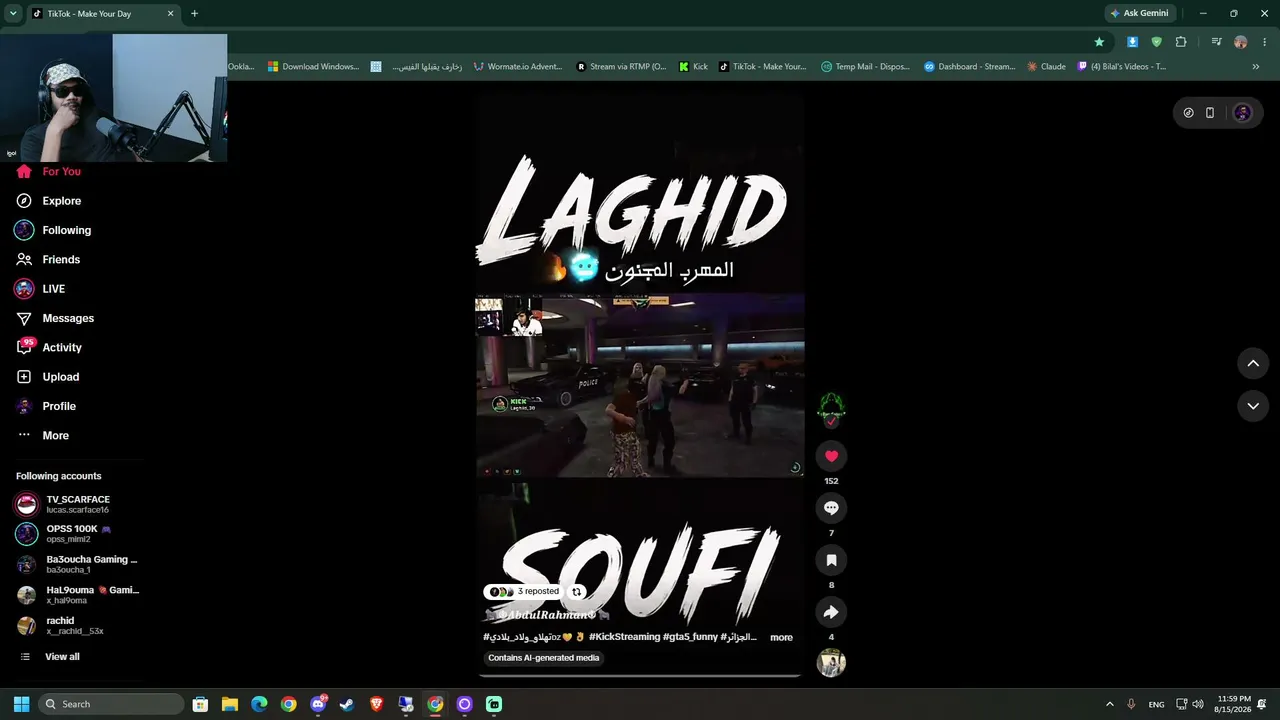
Task: Click the taskbar Search box
Action: (112, 704)
